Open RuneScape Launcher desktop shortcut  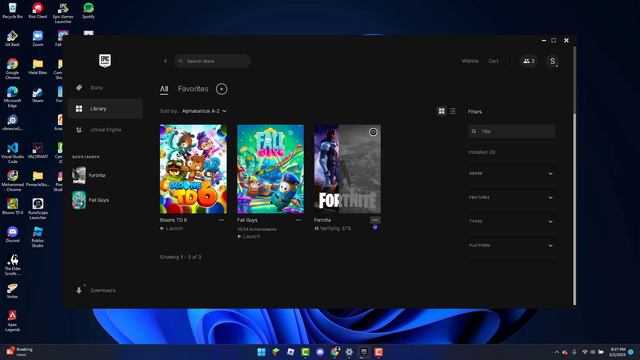pos(38,209)
